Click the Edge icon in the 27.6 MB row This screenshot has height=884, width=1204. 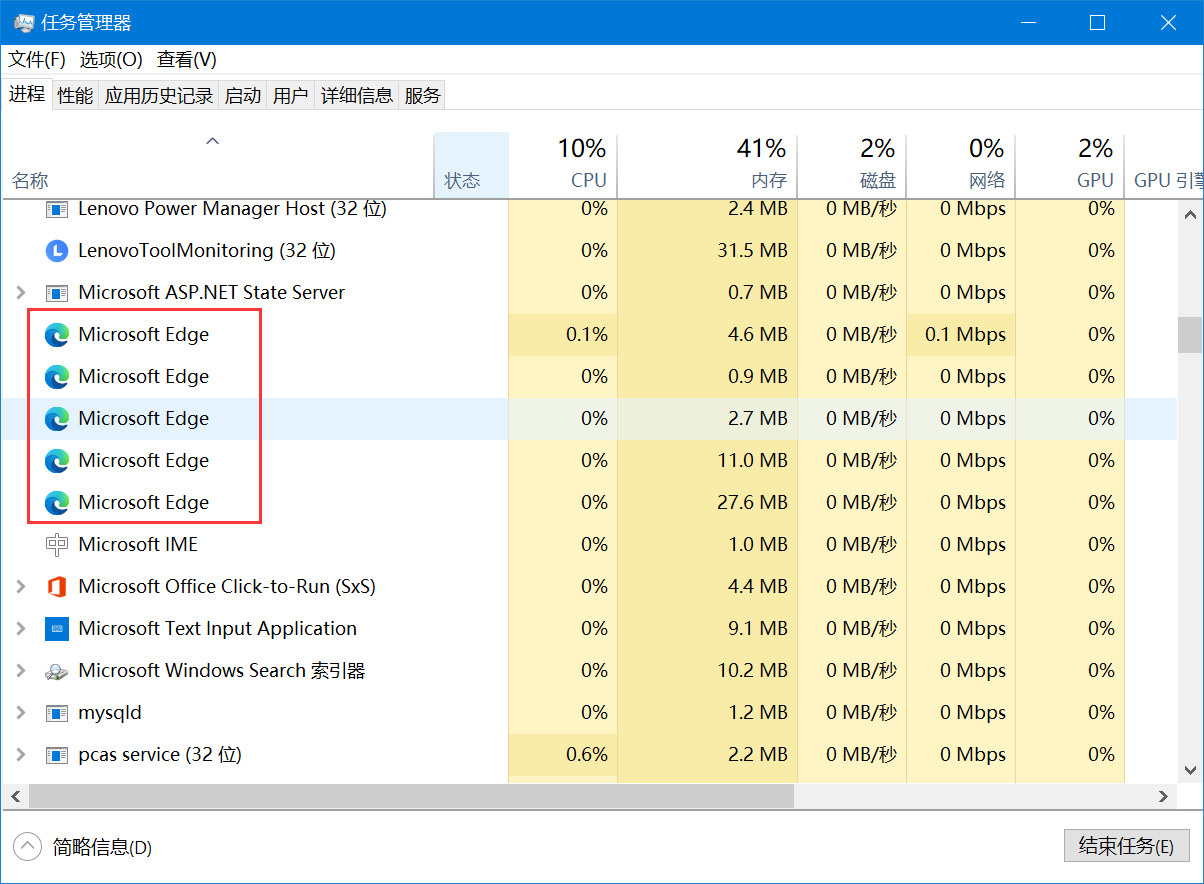57,503
